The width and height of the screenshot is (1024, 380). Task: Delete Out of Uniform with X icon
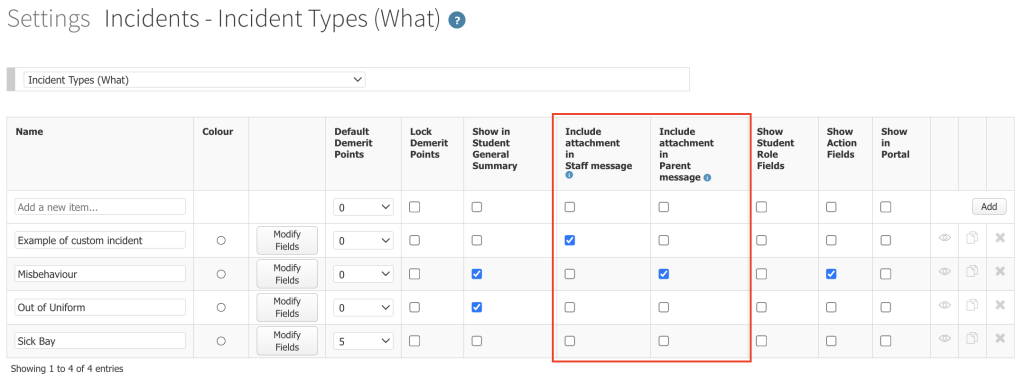point(1000,305)
